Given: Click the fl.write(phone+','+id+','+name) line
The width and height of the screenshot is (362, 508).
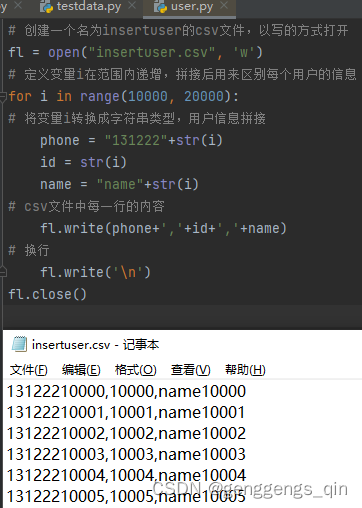Looking at the screenshot, I should 163,228.
